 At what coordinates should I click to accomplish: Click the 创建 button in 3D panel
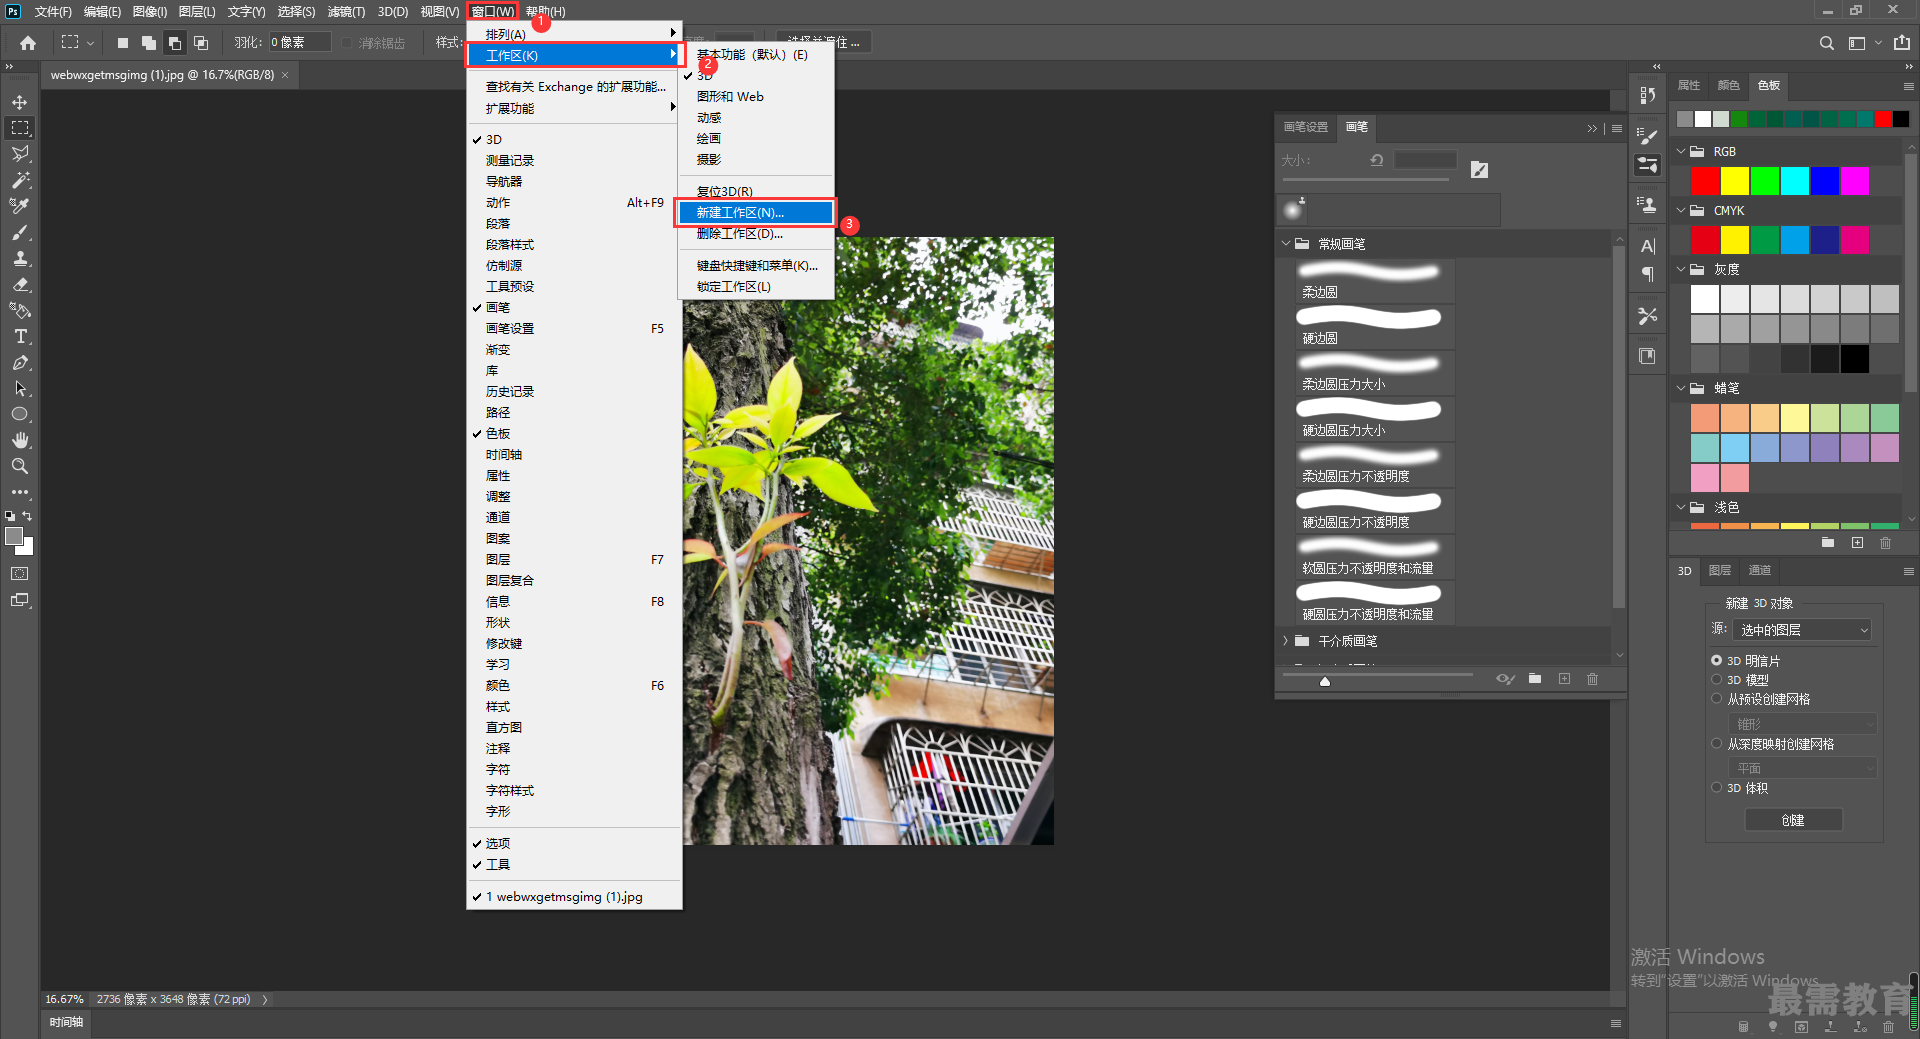[1793, 820]
